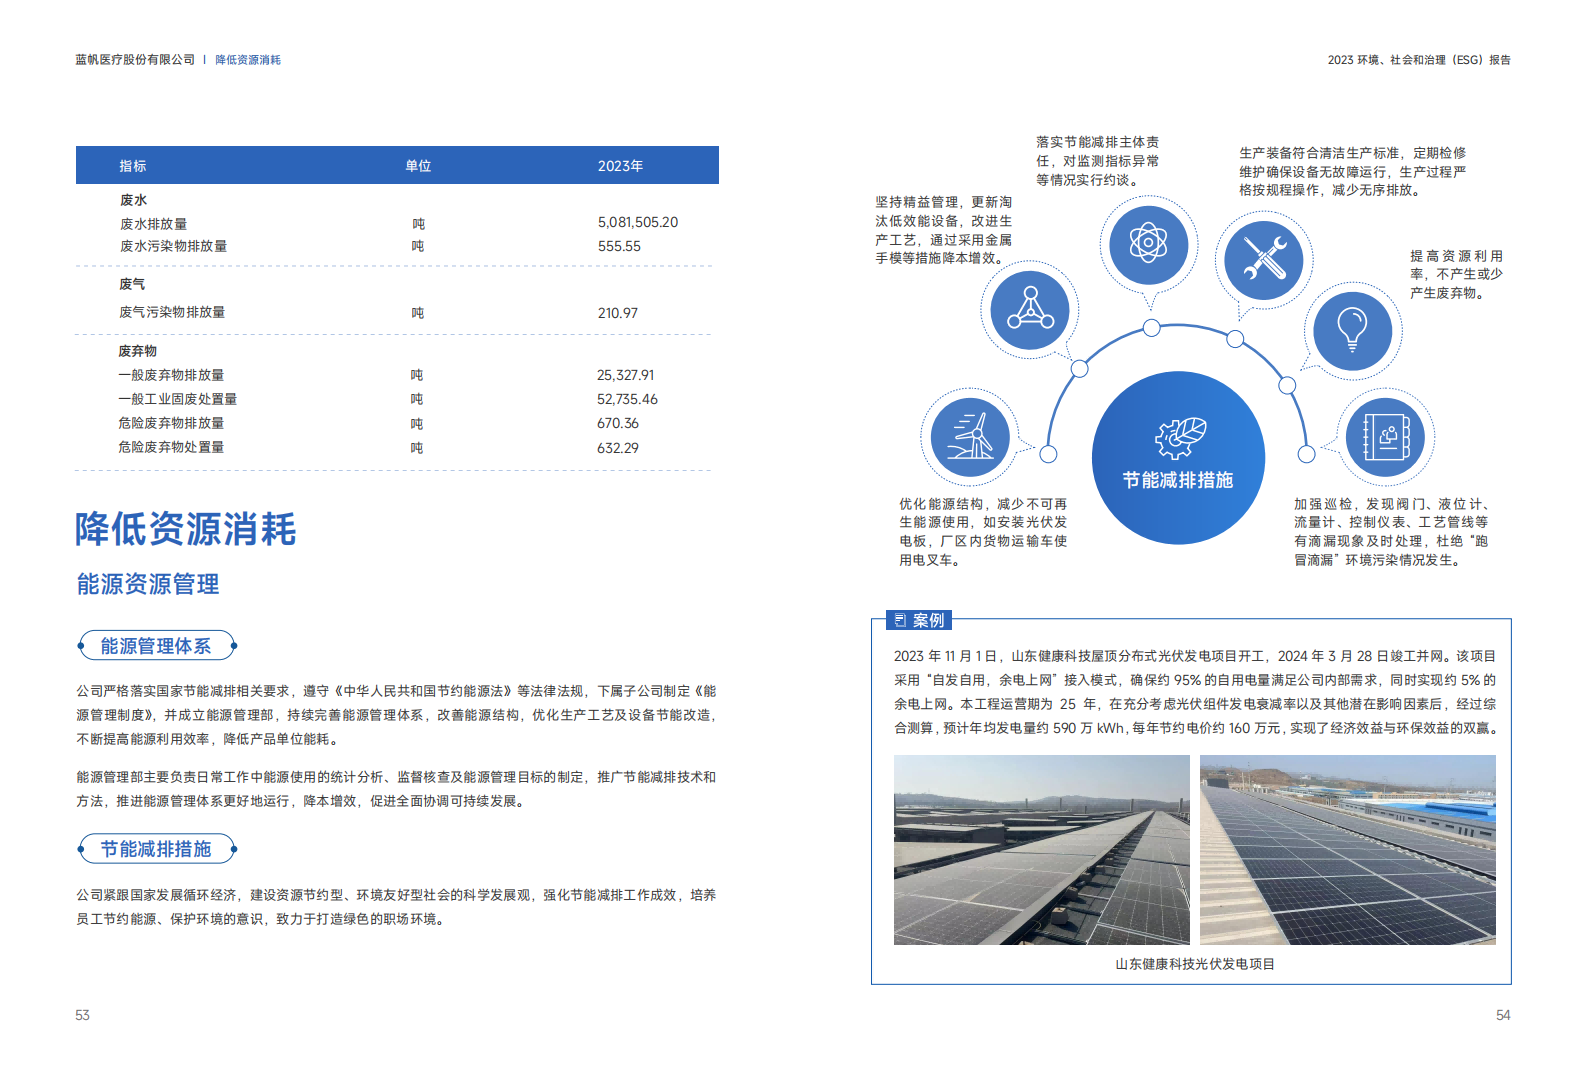The height and width of the screenshot is (1077, 1587).
Task: Click the paragraph starting 优化能源结构
Action: [983, 532]
